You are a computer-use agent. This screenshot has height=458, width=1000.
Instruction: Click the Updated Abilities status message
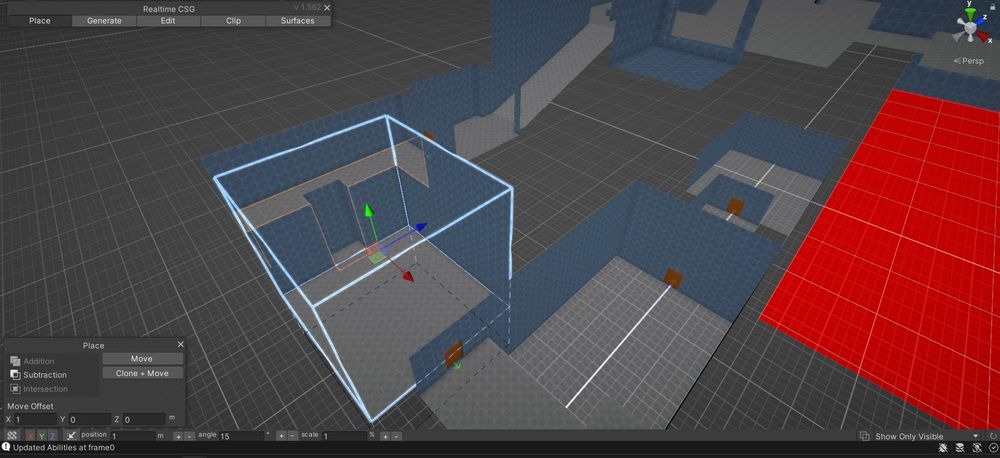click(x=64, y=448)
